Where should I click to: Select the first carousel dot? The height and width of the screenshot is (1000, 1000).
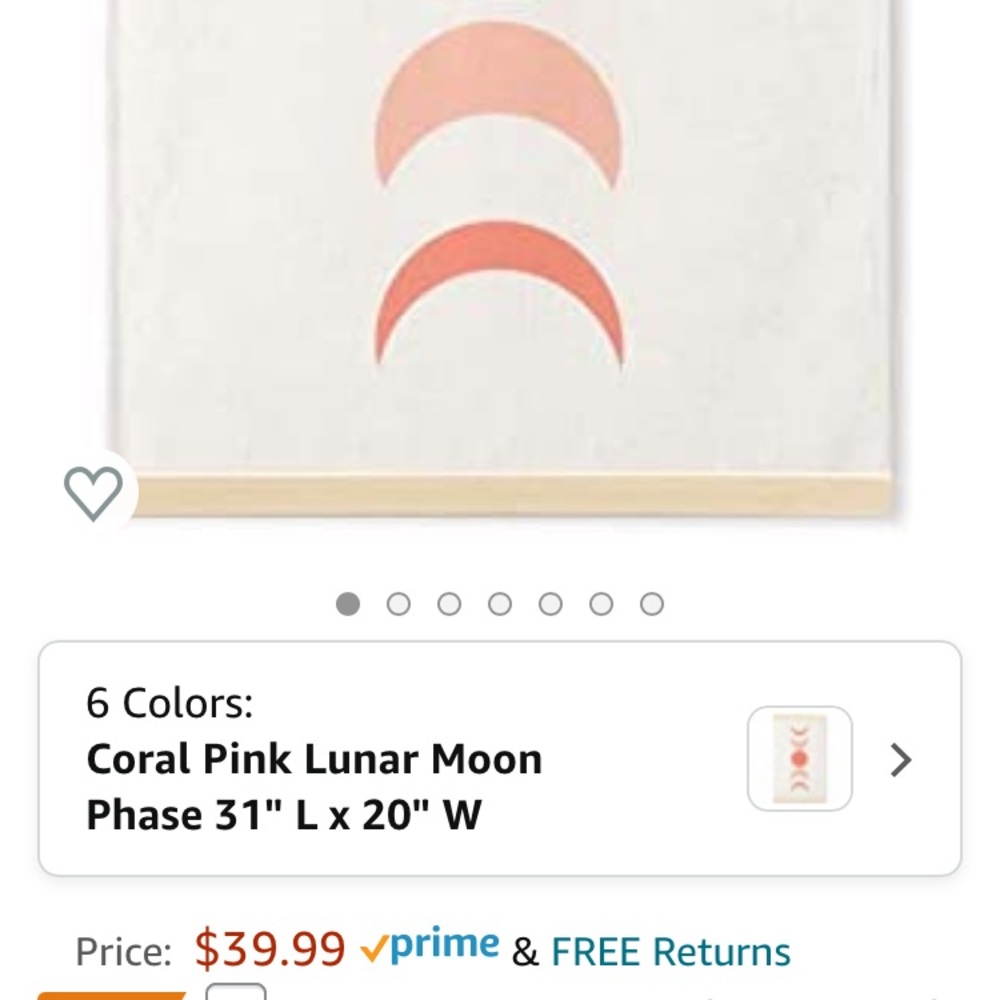click(x=348, y=603)
